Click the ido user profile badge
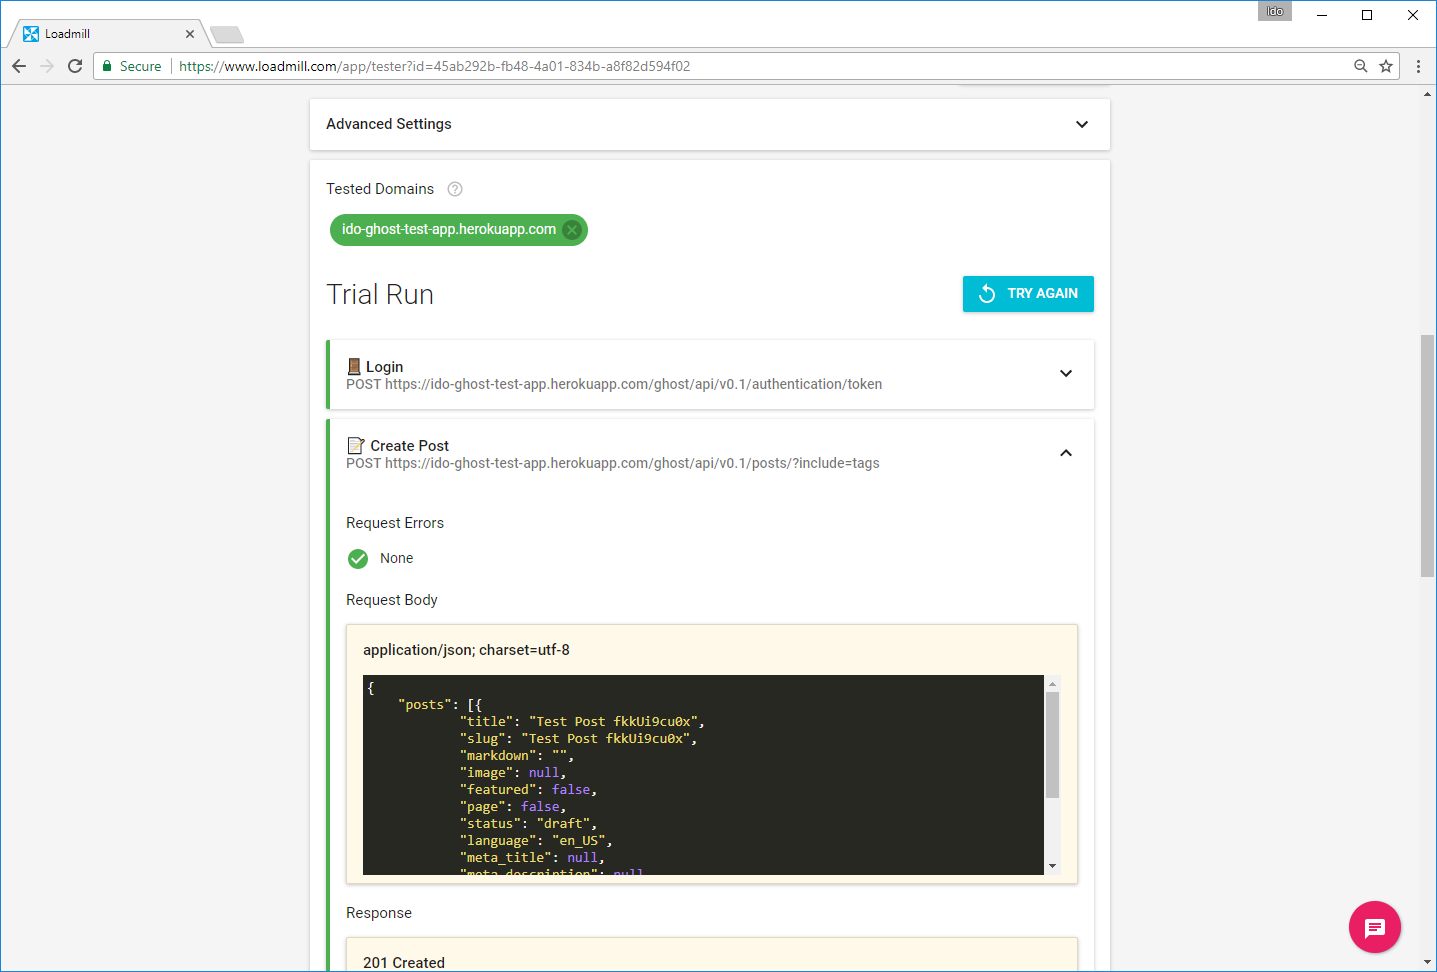Screen dimensions: 1437x972 pos(1275,11)
